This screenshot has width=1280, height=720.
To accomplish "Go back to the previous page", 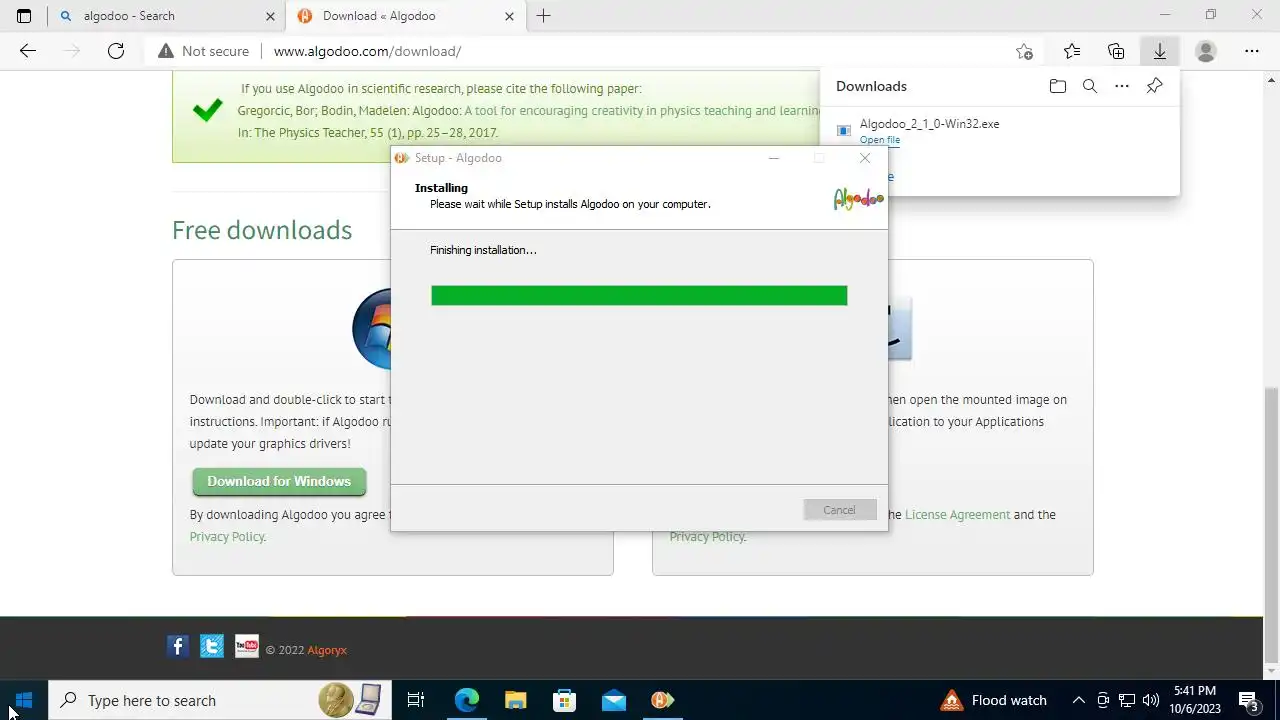I will [x=28, y=51].
